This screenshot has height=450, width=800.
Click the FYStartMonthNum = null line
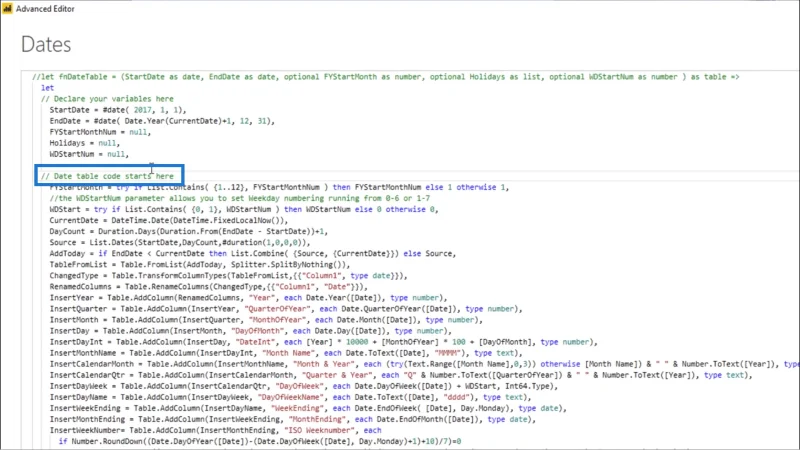tap(101, 132)
